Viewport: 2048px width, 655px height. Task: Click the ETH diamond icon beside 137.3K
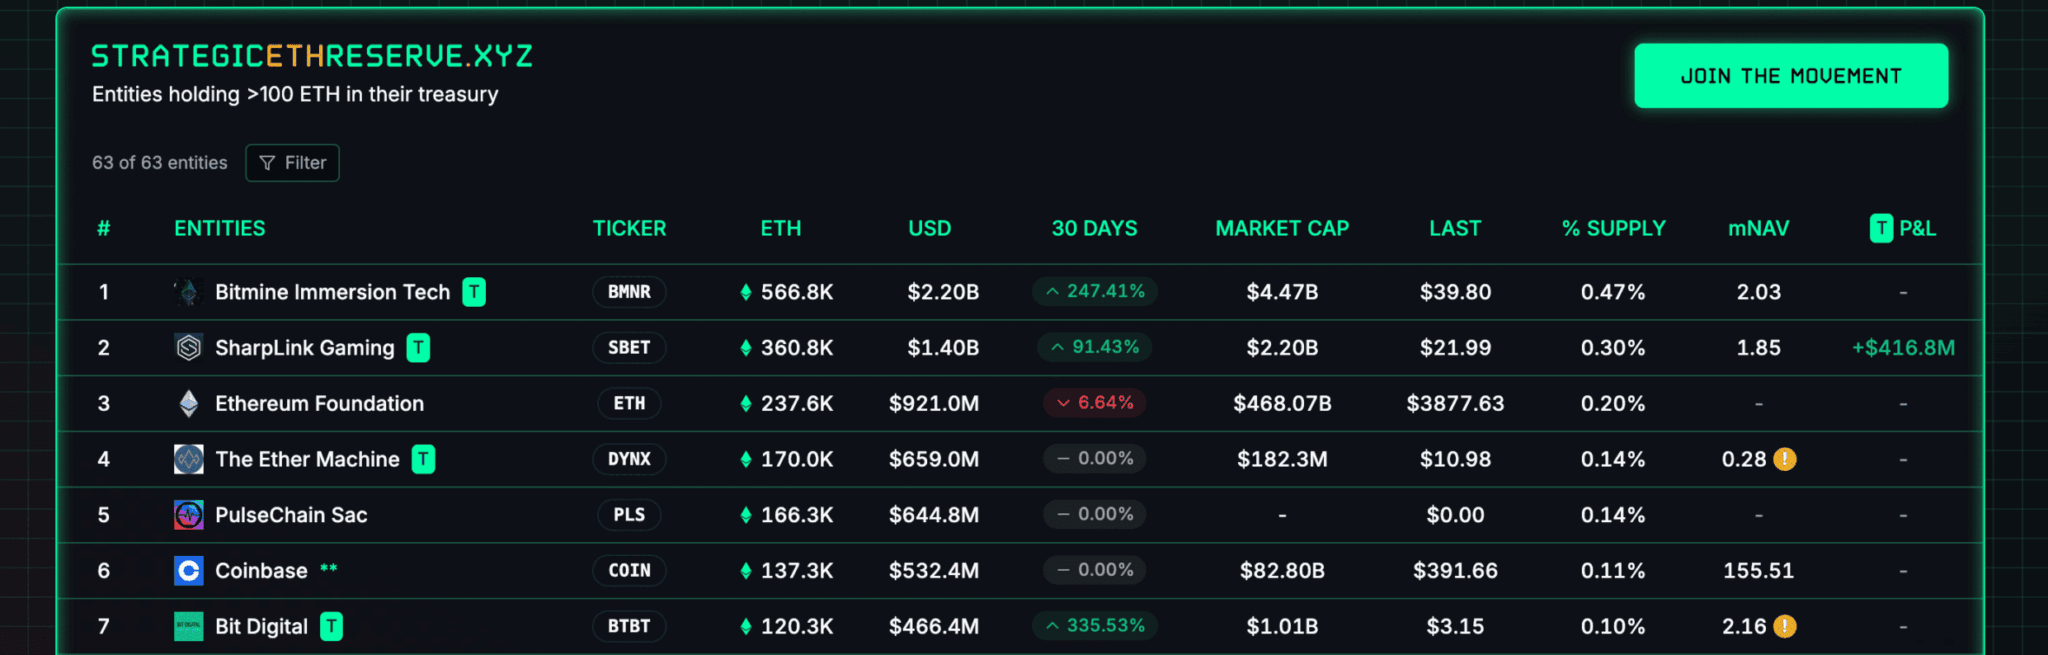tap(746, 571)
